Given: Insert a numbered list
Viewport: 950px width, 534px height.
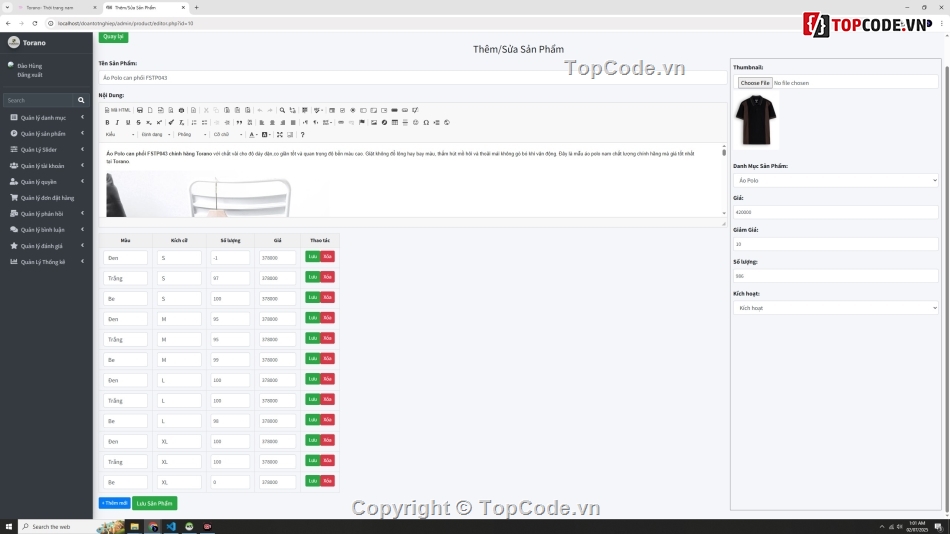Looking at the screenshot, I should point(194,122).
